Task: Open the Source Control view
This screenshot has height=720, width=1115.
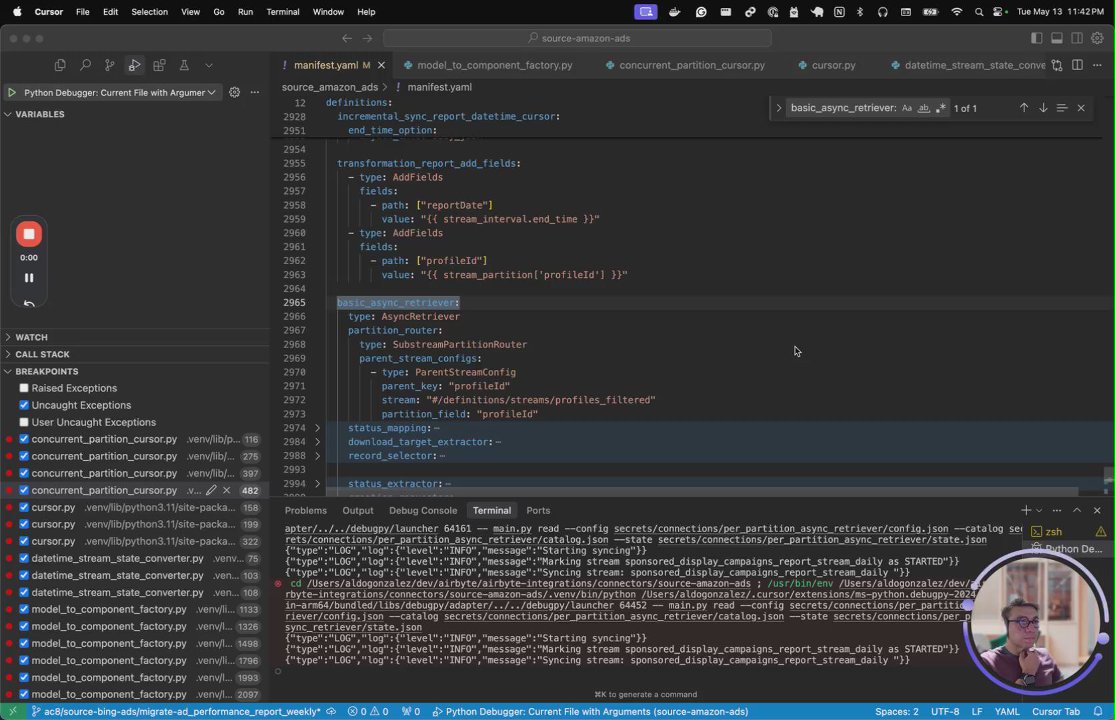Action: 110,65
